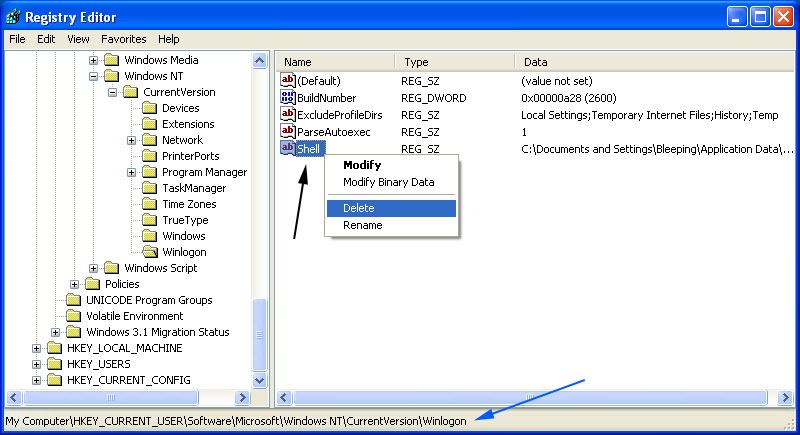Expand the HKEY_LOCAL_MACHINE hive
Image resolution: width=800 pixels, height=435 pixels.
click(x=36, y=348)
